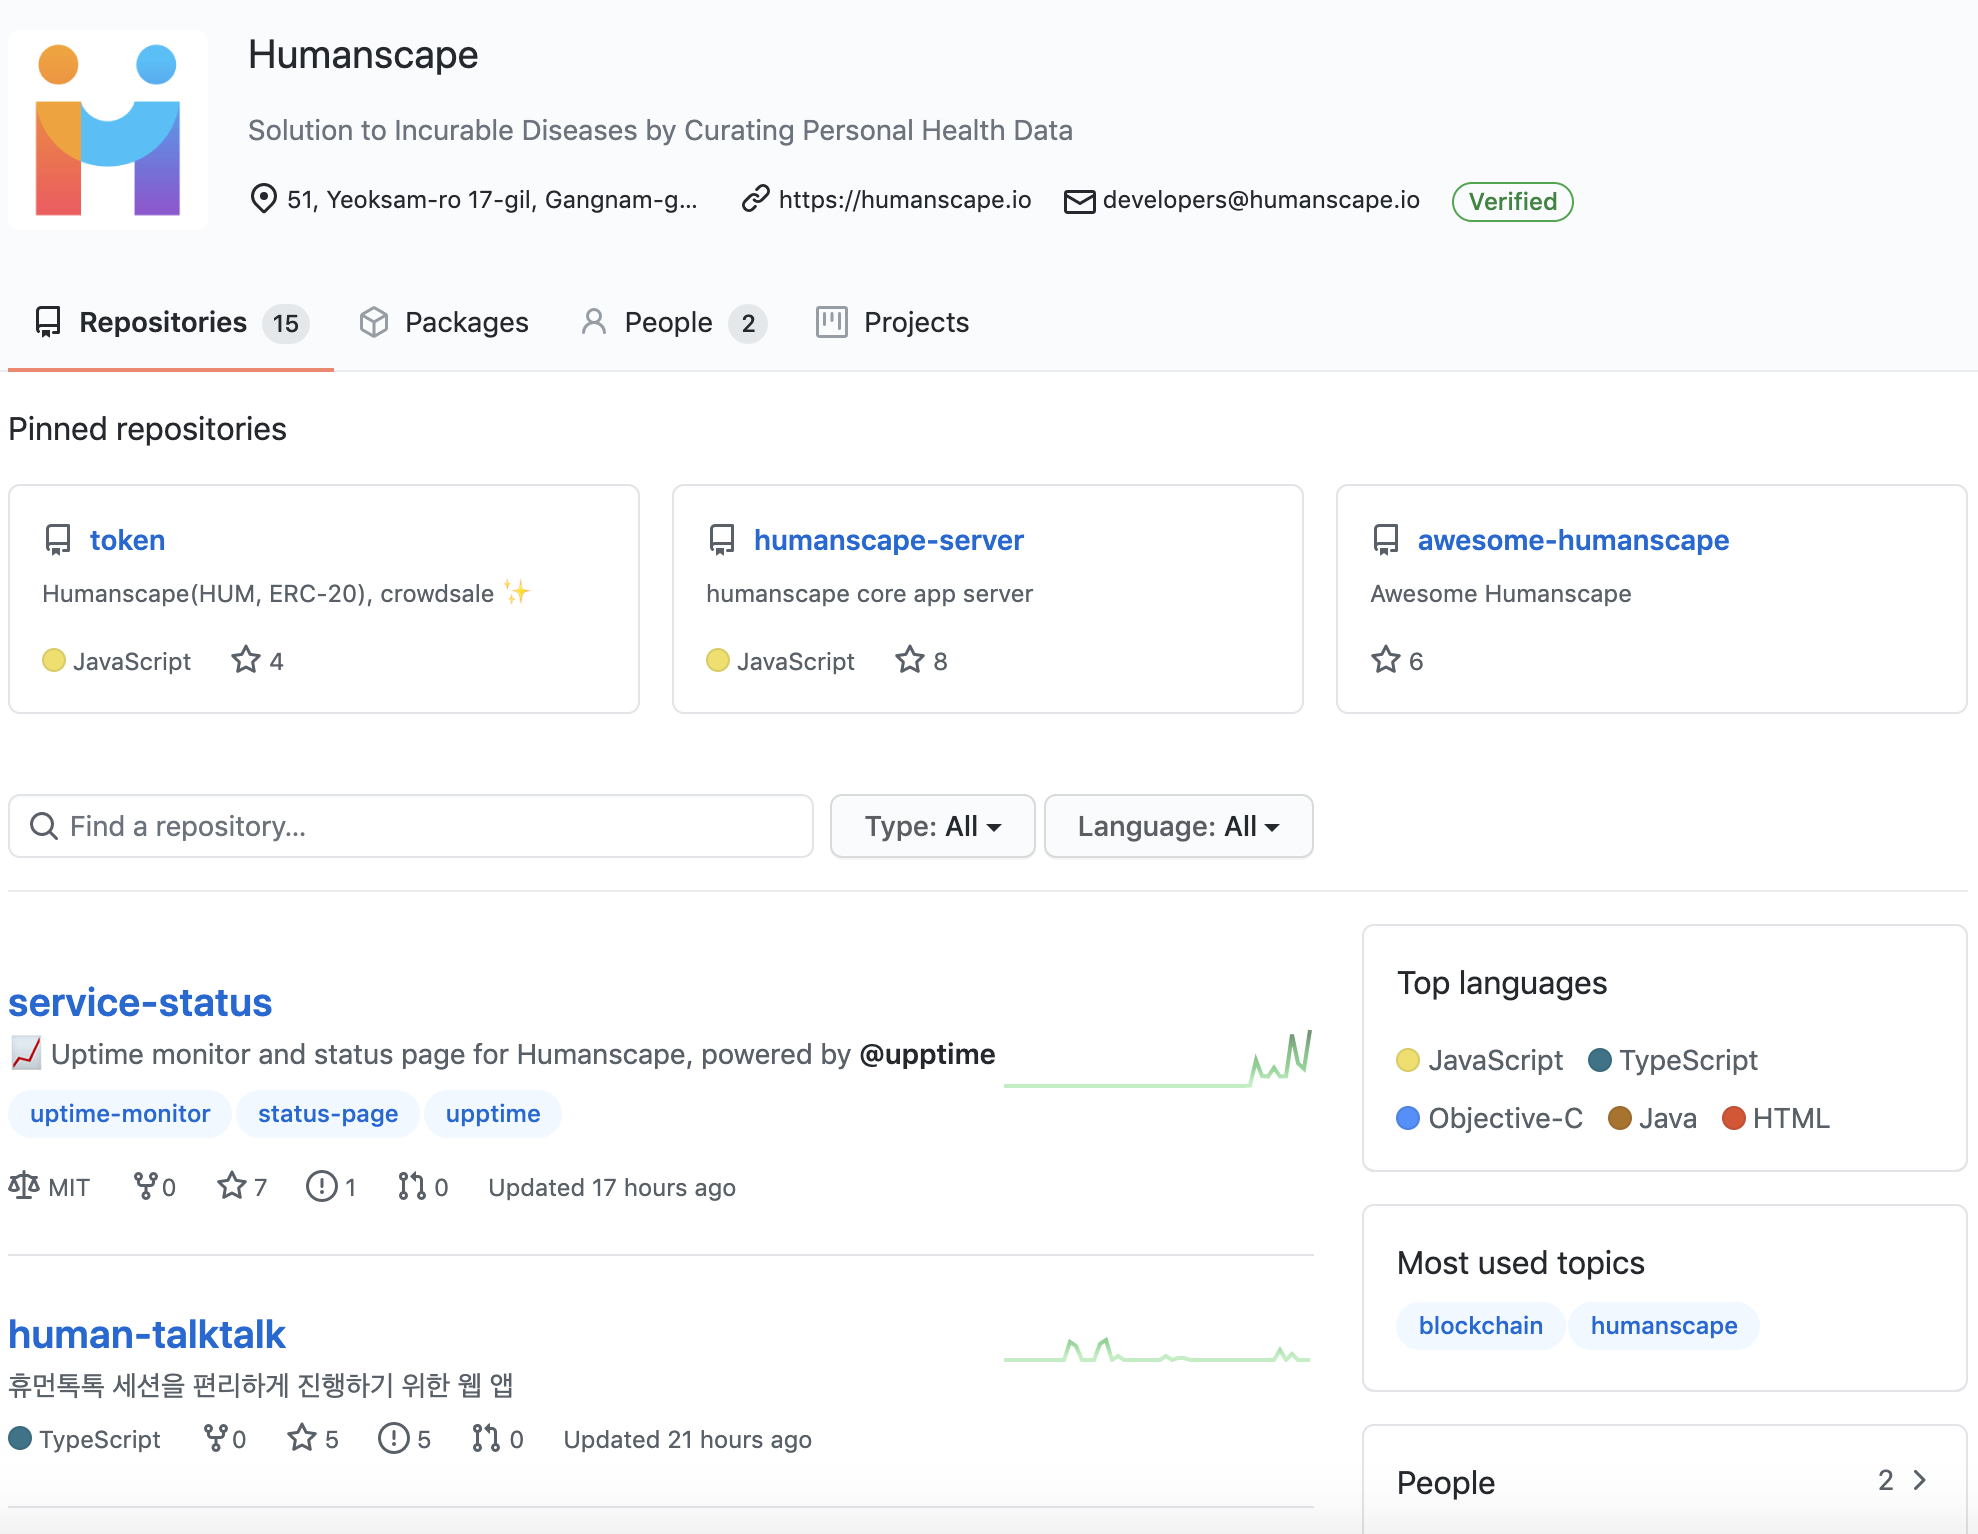Click the Find a repository search field
Screen dimensions: 1978x1534
(x=411, y=826)
